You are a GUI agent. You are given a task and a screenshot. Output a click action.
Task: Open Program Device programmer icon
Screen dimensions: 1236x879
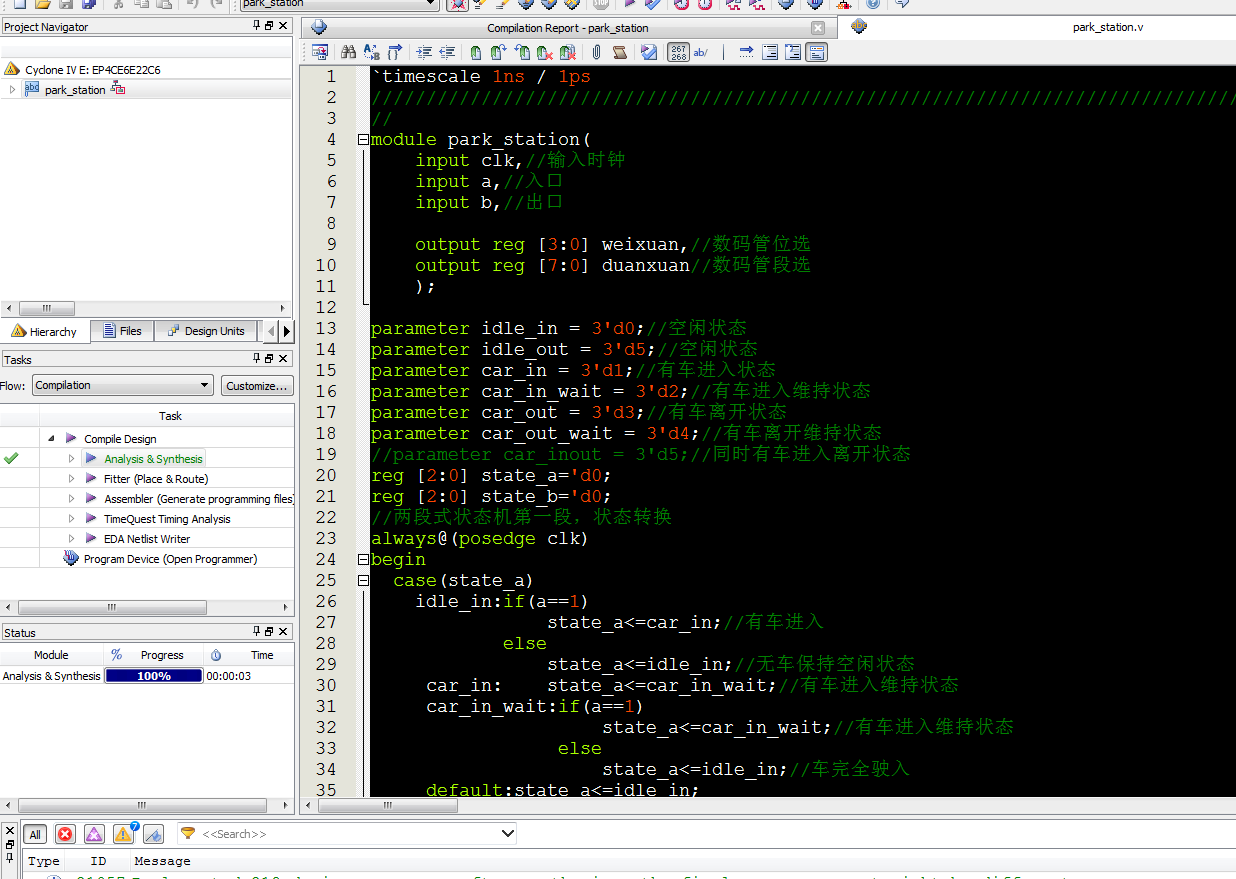tap(71, 559)
